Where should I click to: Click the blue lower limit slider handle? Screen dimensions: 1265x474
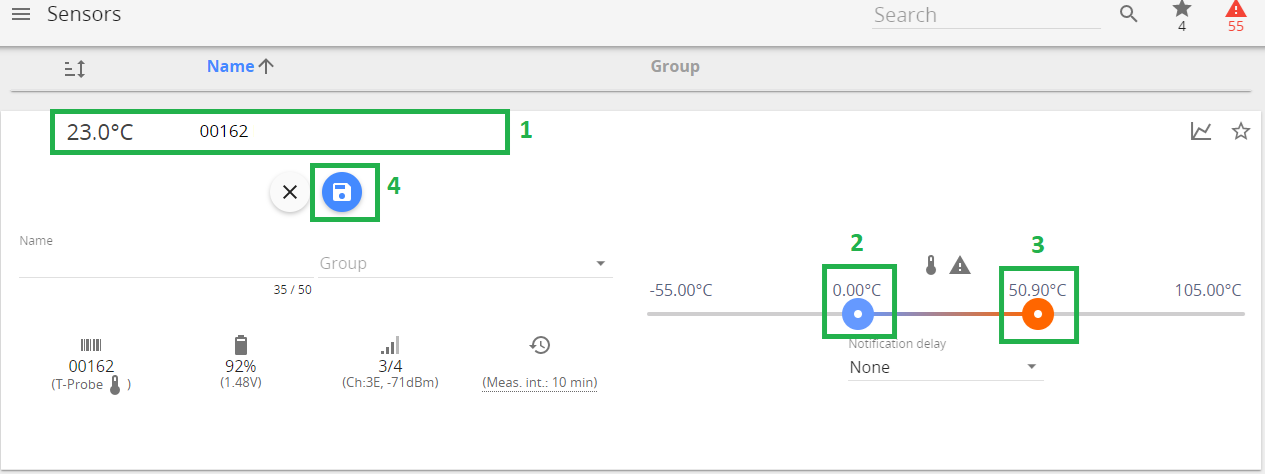click(858, 314)
